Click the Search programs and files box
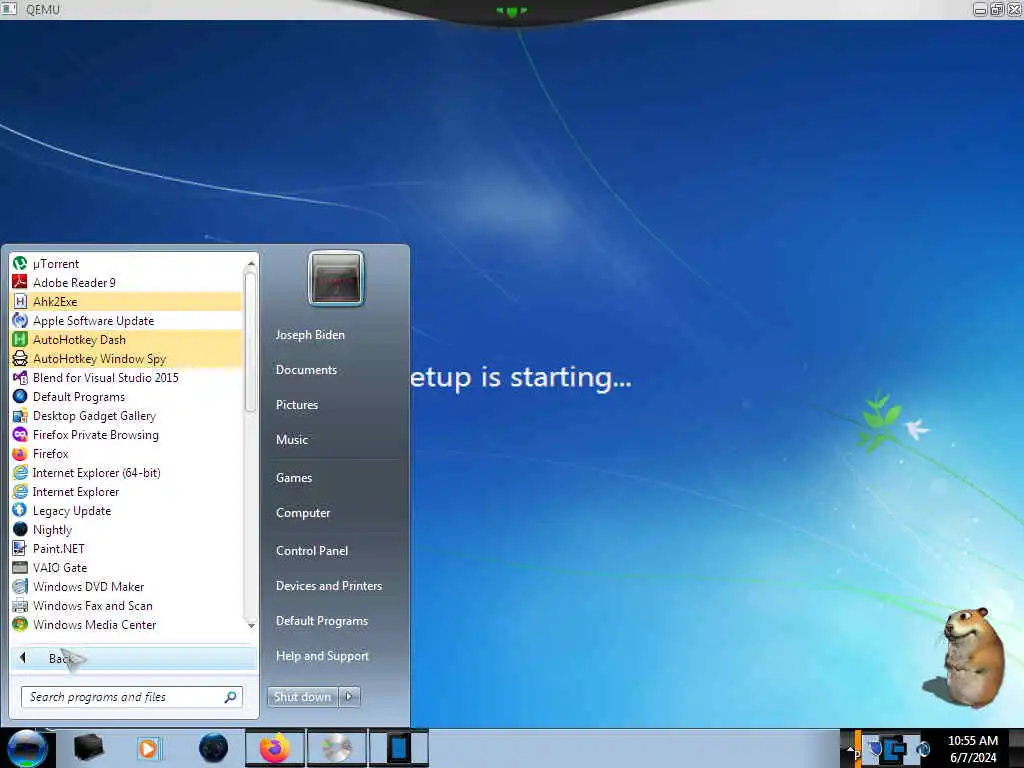This screenshot has height=768, width=1024. [x=132, y=697]
